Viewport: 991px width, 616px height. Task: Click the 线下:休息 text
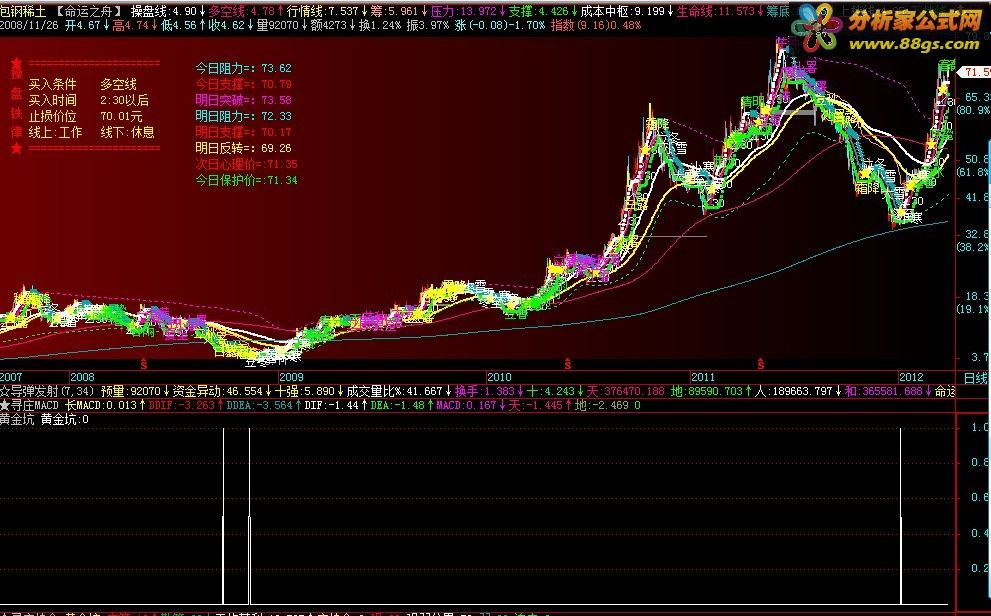click(x=127, y=132)
